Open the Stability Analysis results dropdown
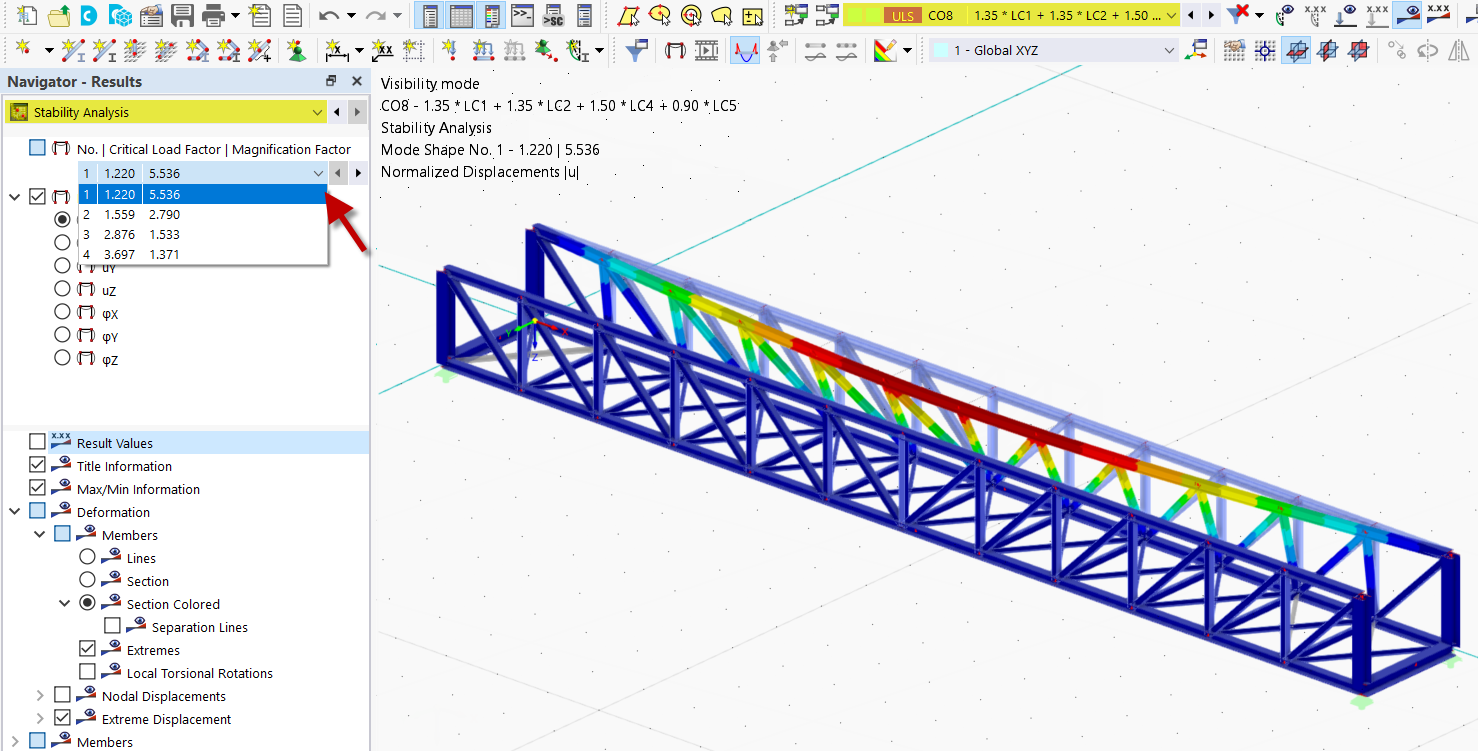The width and height of the screenshot is (1478, 751). click(317, 112)
